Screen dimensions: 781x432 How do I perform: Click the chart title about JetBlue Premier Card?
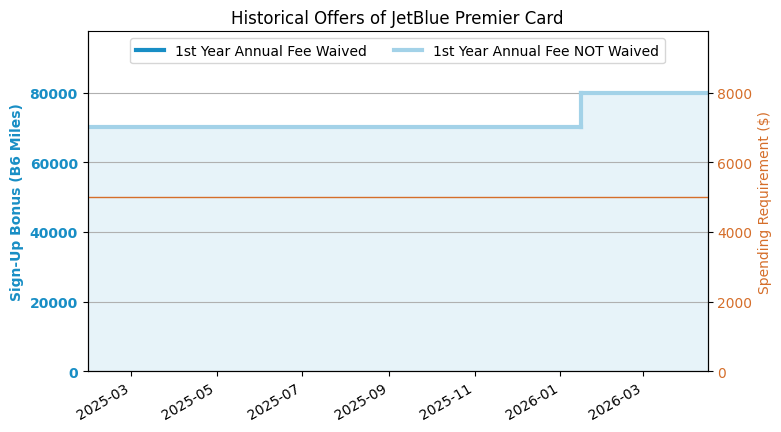pyautogui.click(x=397, y=18)
